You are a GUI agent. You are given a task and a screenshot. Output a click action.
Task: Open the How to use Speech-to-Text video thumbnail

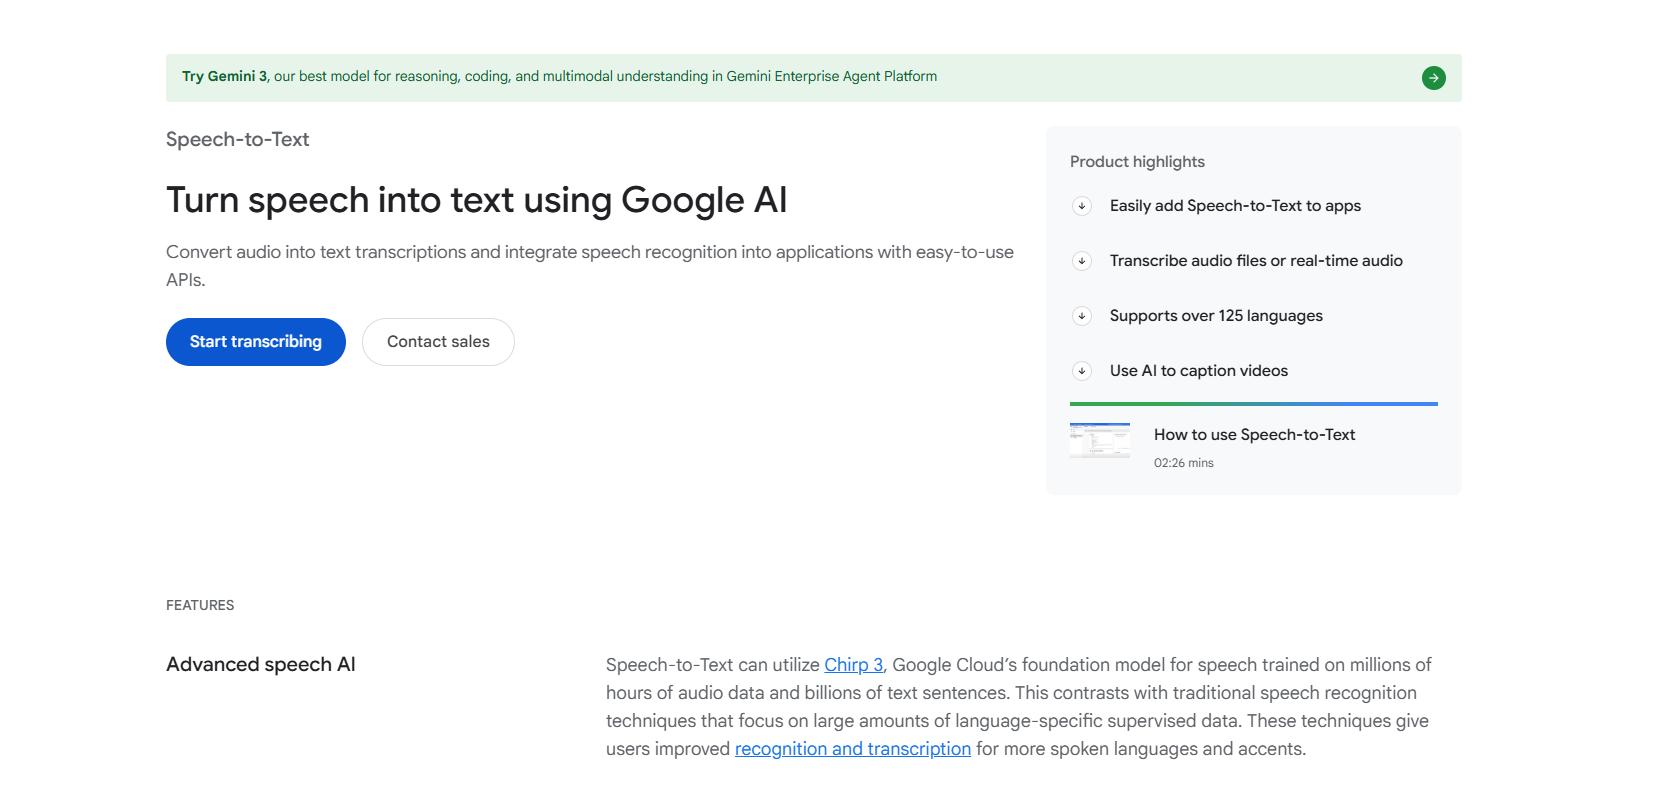coord(1100,441)
